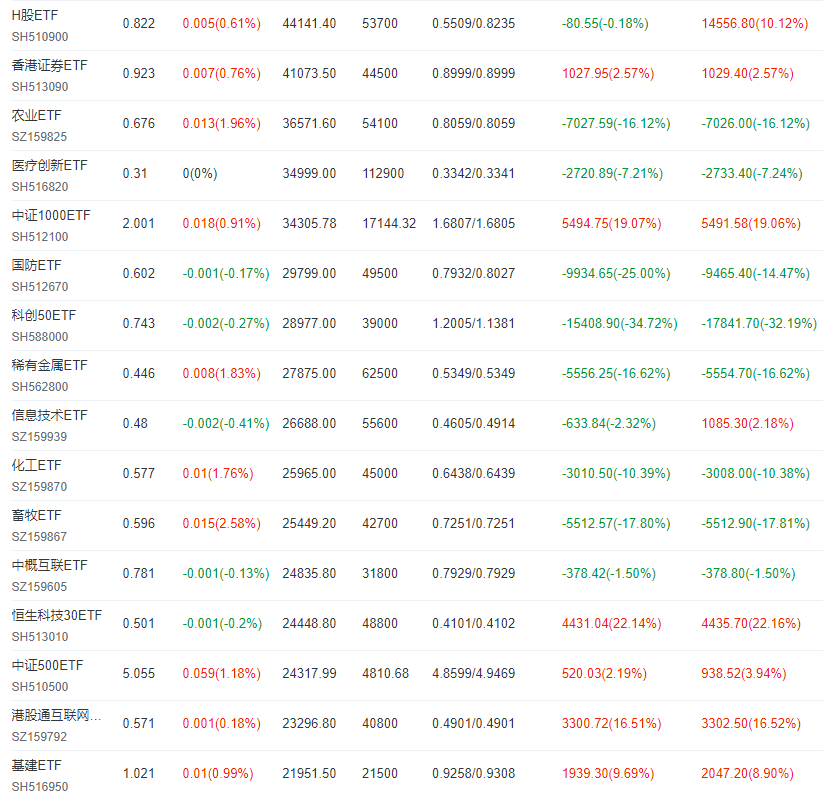Click profit 2047.20(8.90%)
Image resolution: width=823 pixels, height=799 pixels.
pos(747,773)
